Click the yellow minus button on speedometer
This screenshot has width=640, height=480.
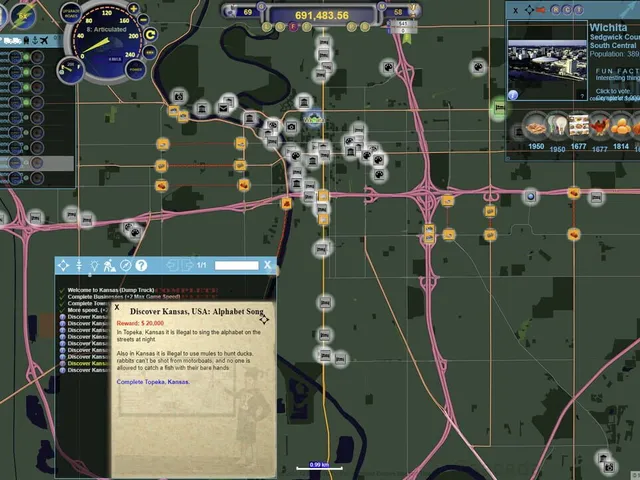143,19
